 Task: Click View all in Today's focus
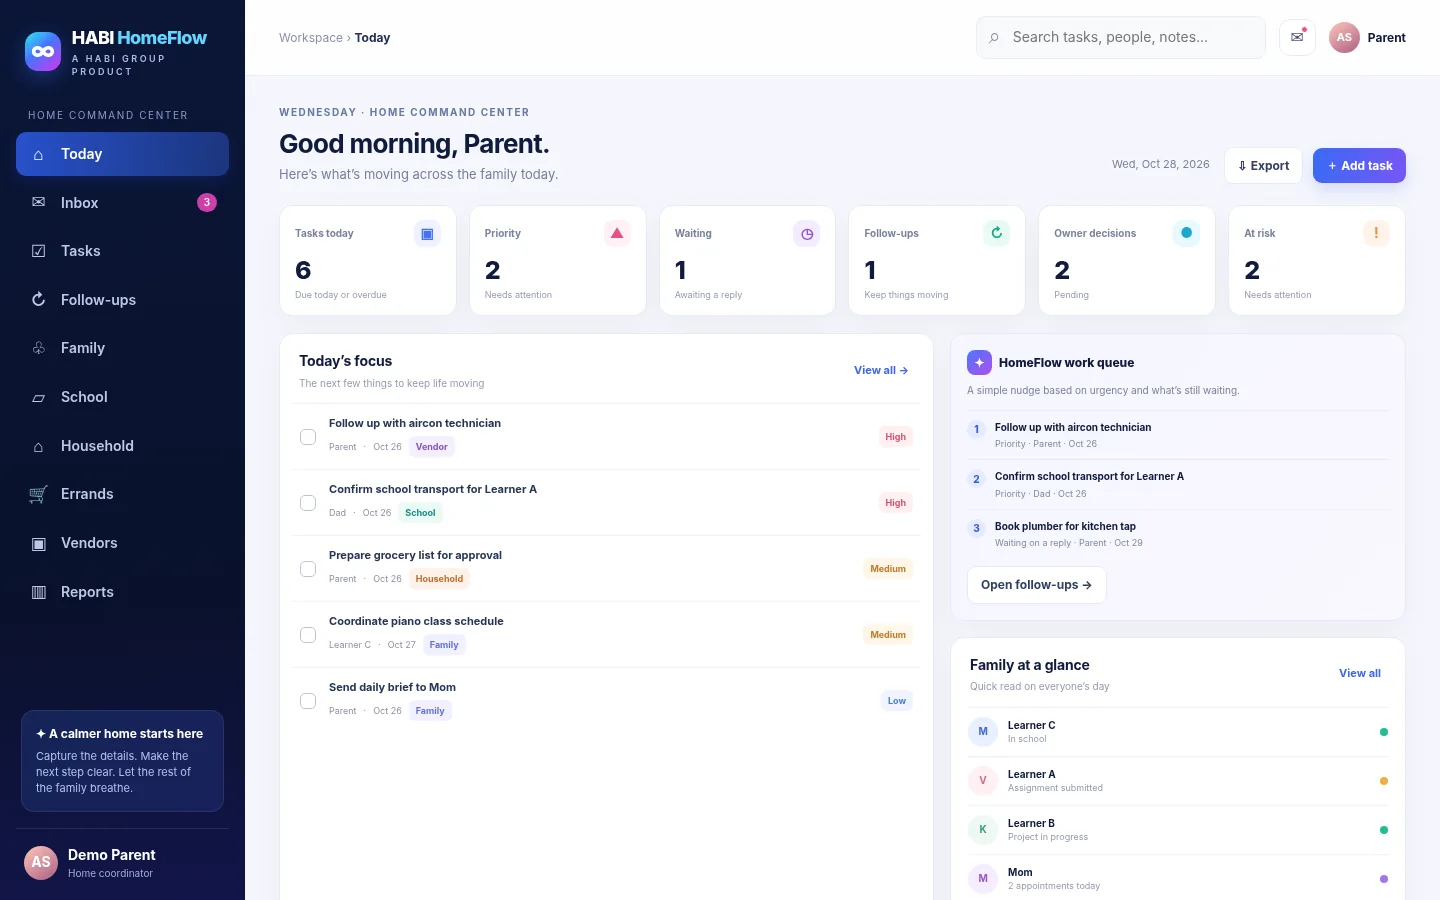pyautogui.click(x=881, y=370)
